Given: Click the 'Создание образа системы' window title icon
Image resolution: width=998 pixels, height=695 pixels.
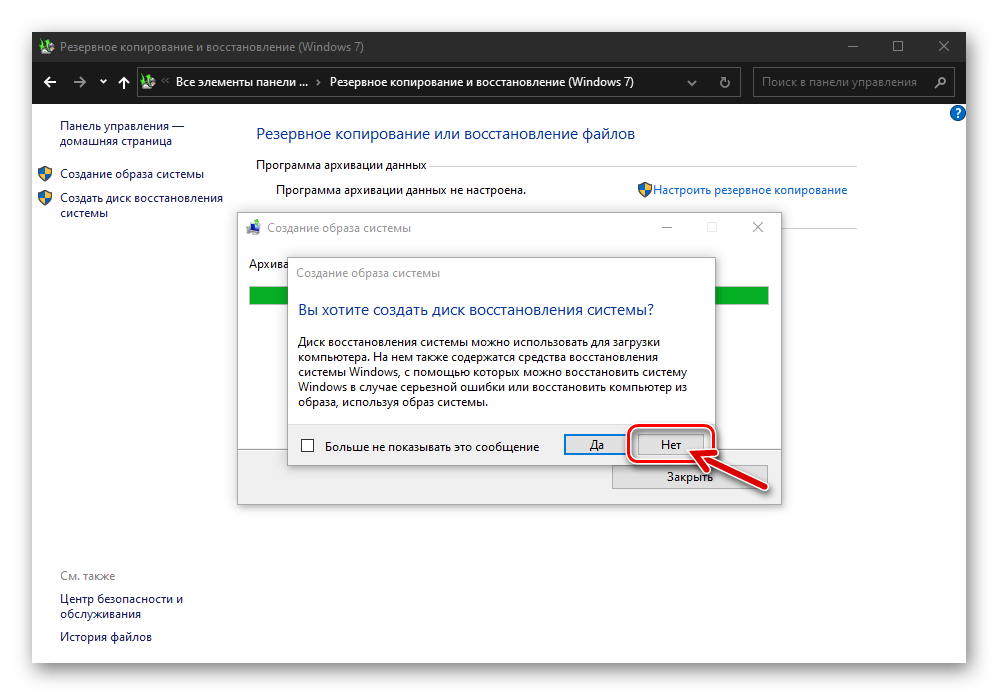Looking at the screenshot, I should [253, 227].
